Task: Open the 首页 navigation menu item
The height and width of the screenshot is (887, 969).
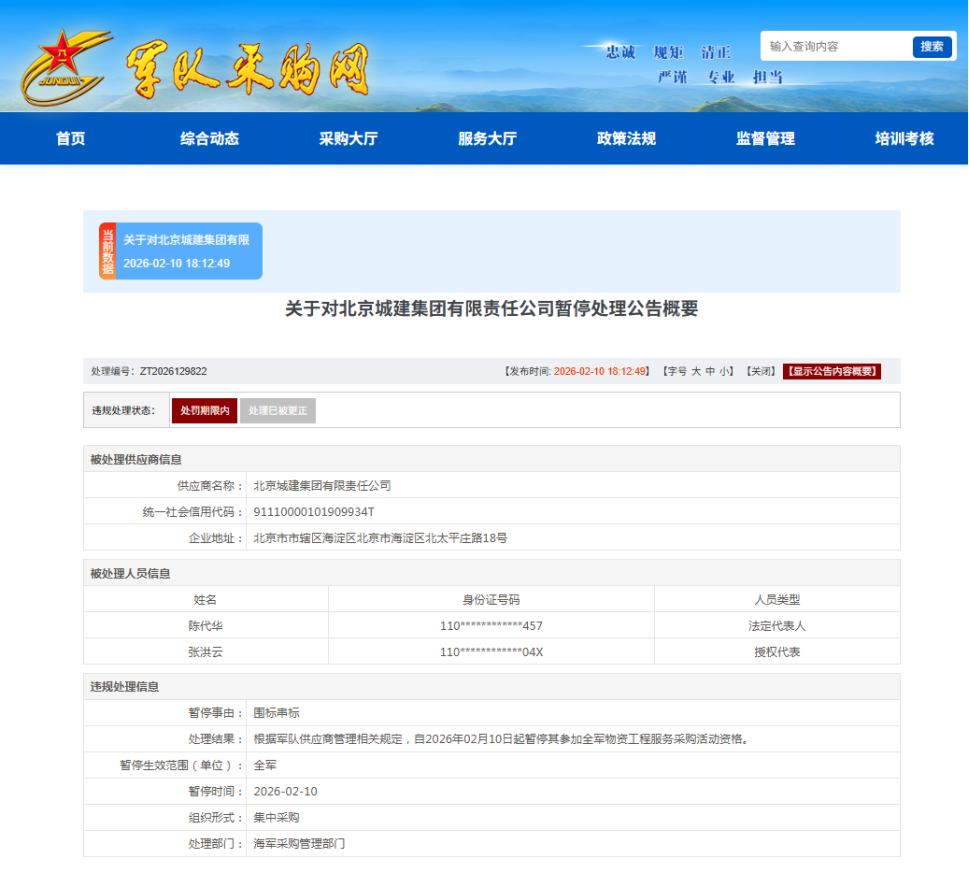Action: click(69, 139)
